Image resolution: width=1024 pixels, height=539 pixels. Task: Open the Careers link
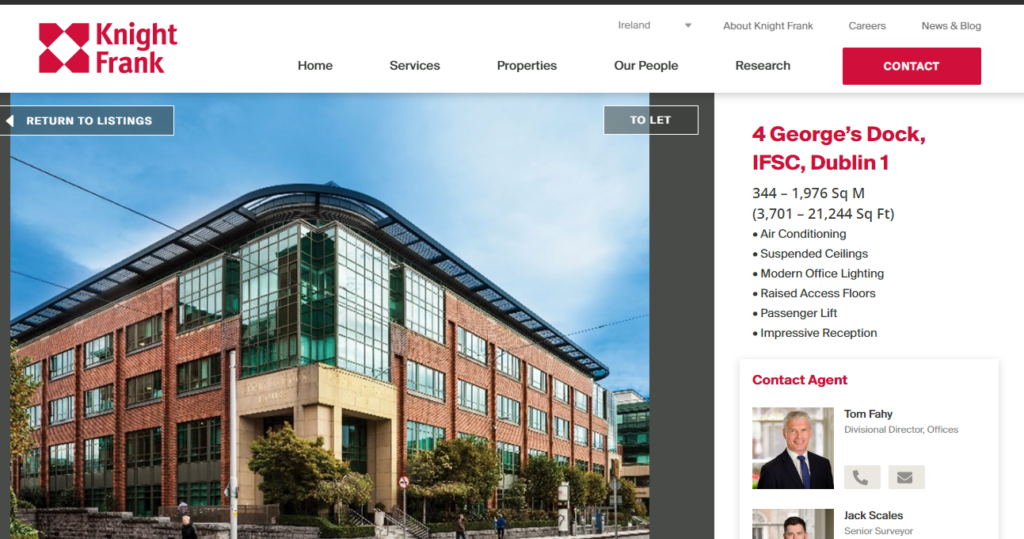pyautogui.click(x=867, y=26)
